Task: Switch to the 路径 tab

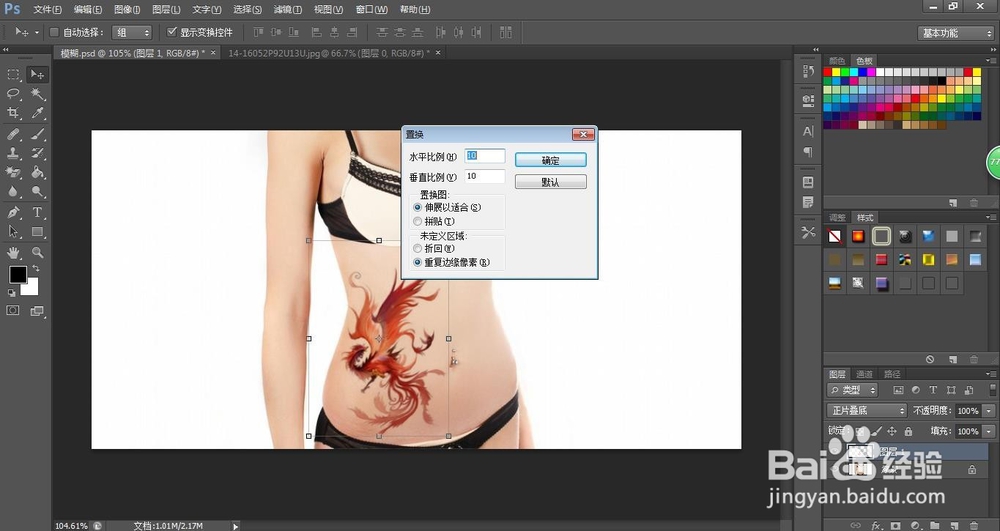Action: (892, 374)
